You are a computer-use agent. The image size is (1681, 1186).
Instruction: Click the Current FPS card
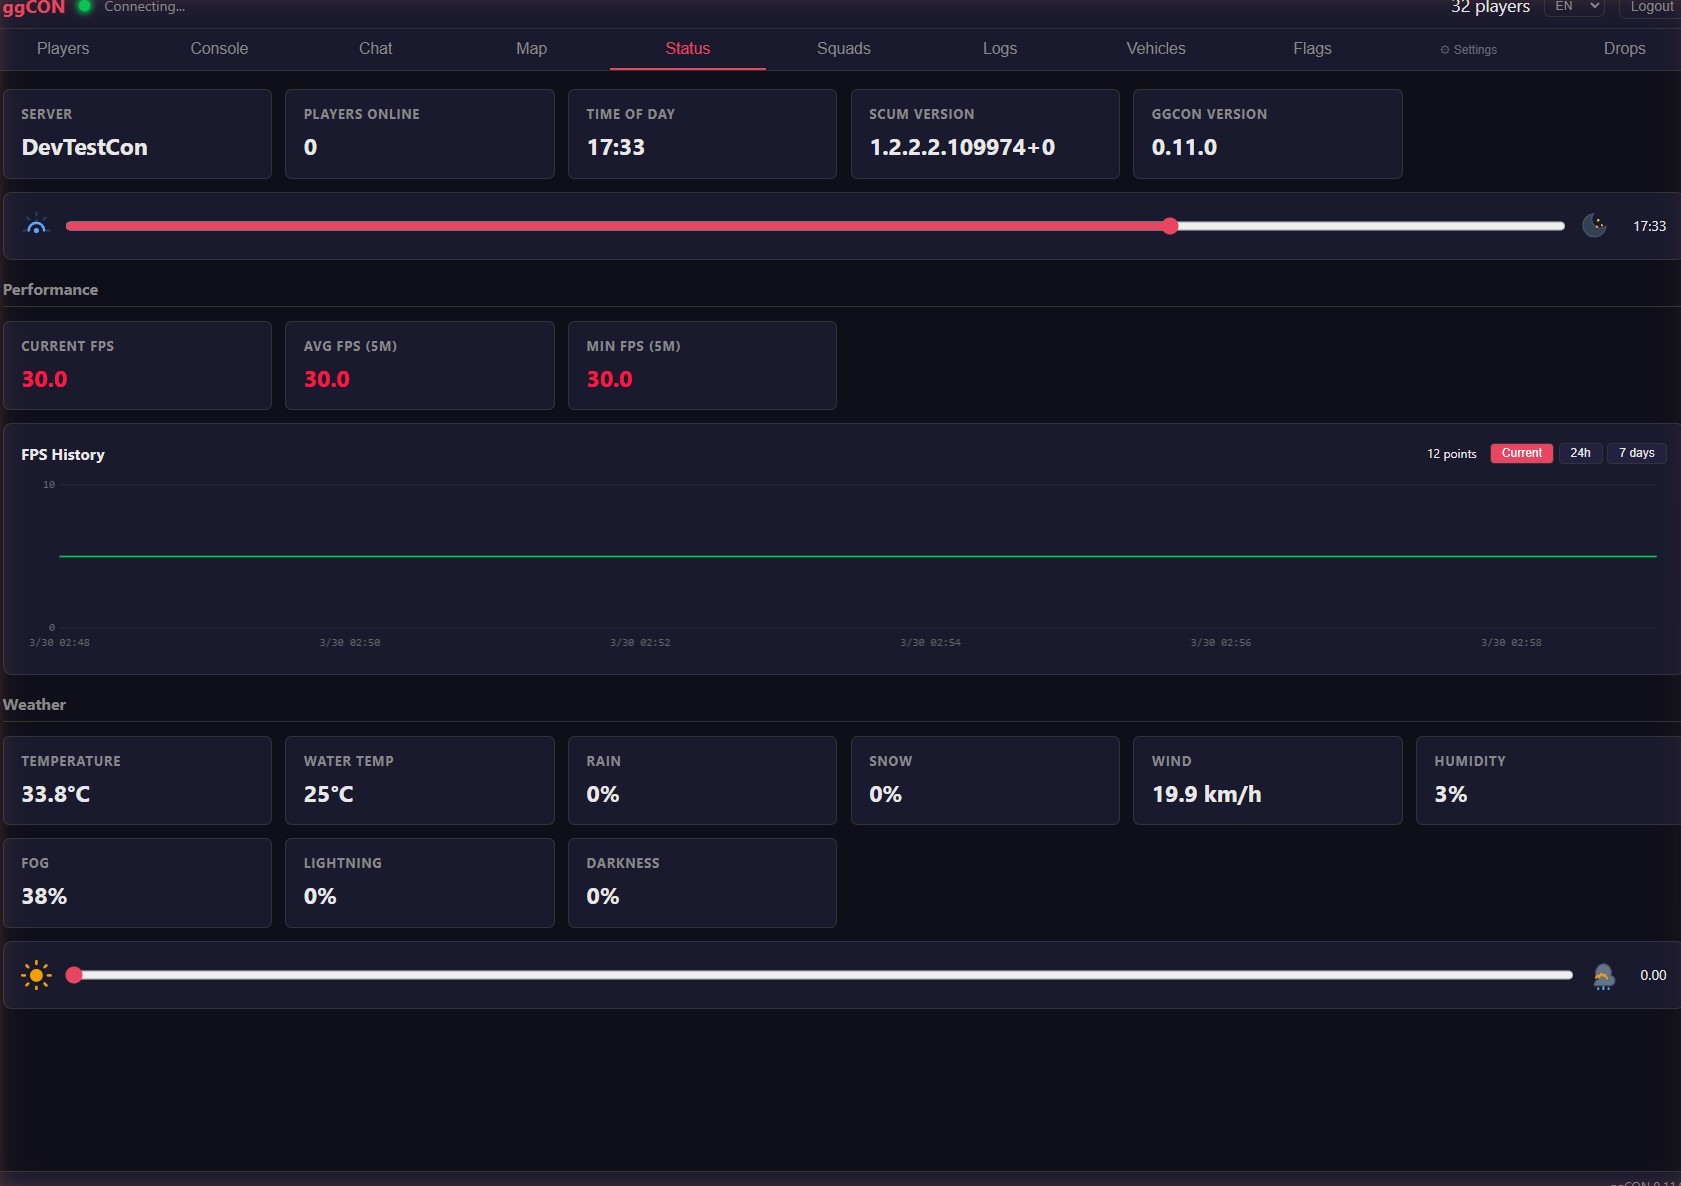[x=137, y=365]
